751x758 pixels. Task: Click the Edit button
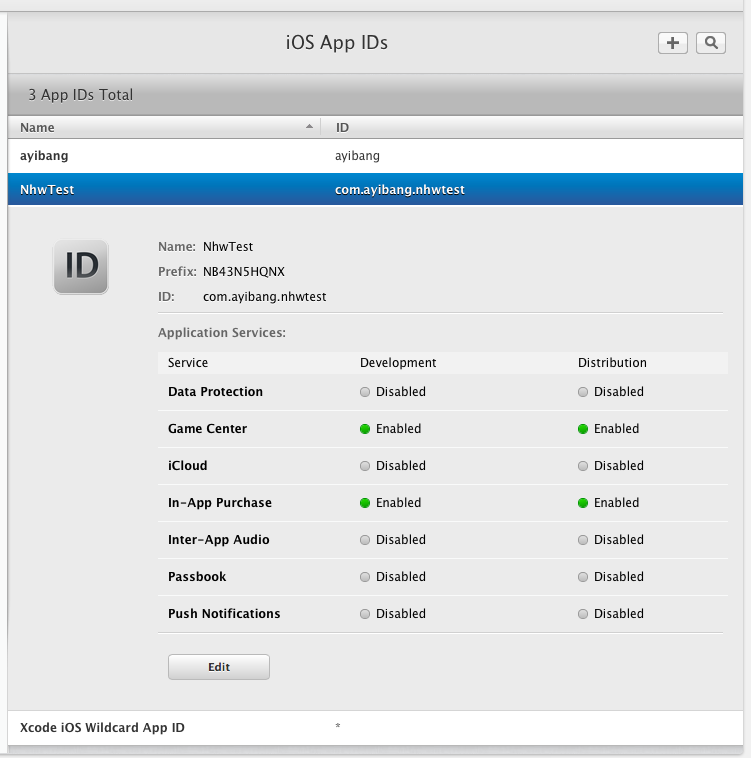click(219, 667)
